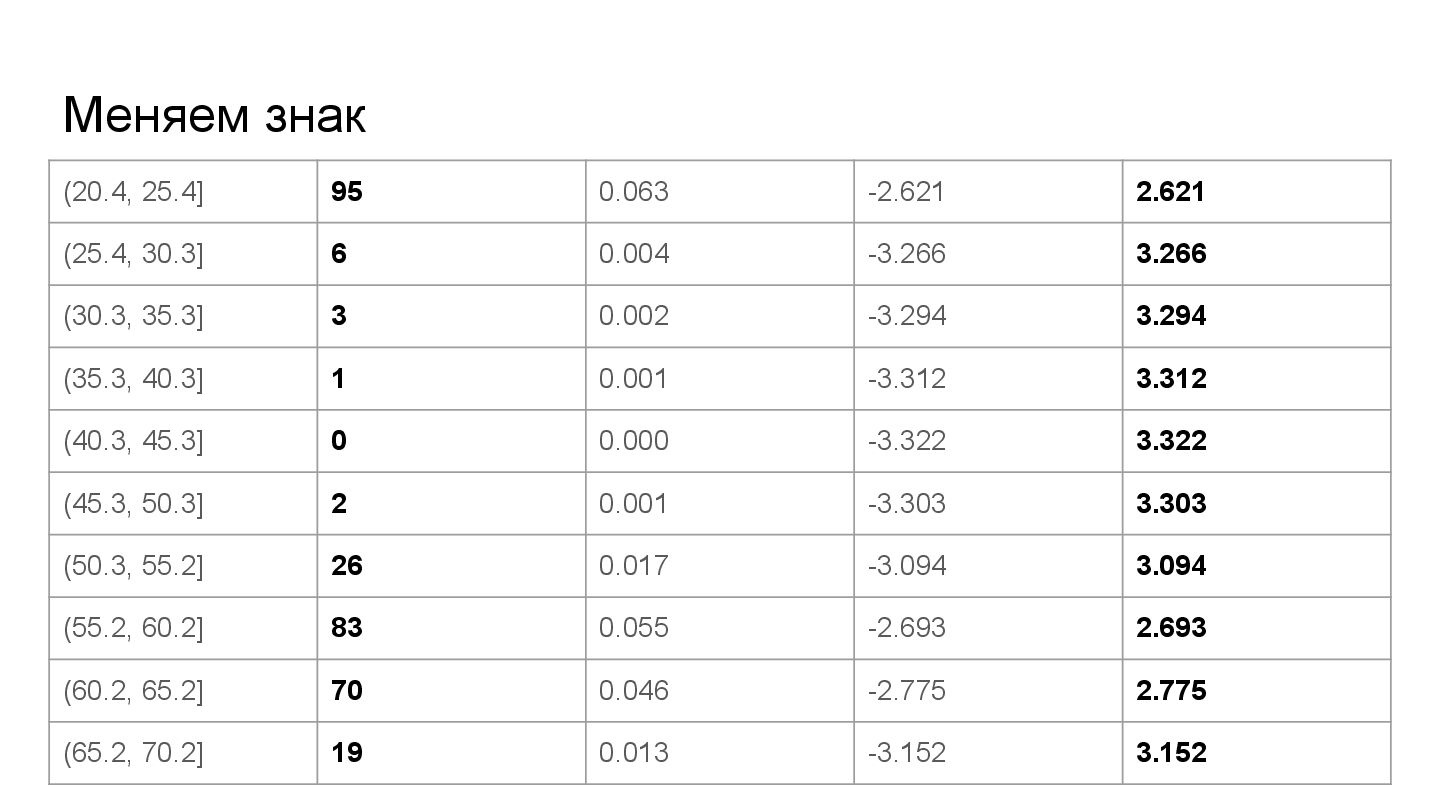Select the bold count cell 95

click(451, 192)
